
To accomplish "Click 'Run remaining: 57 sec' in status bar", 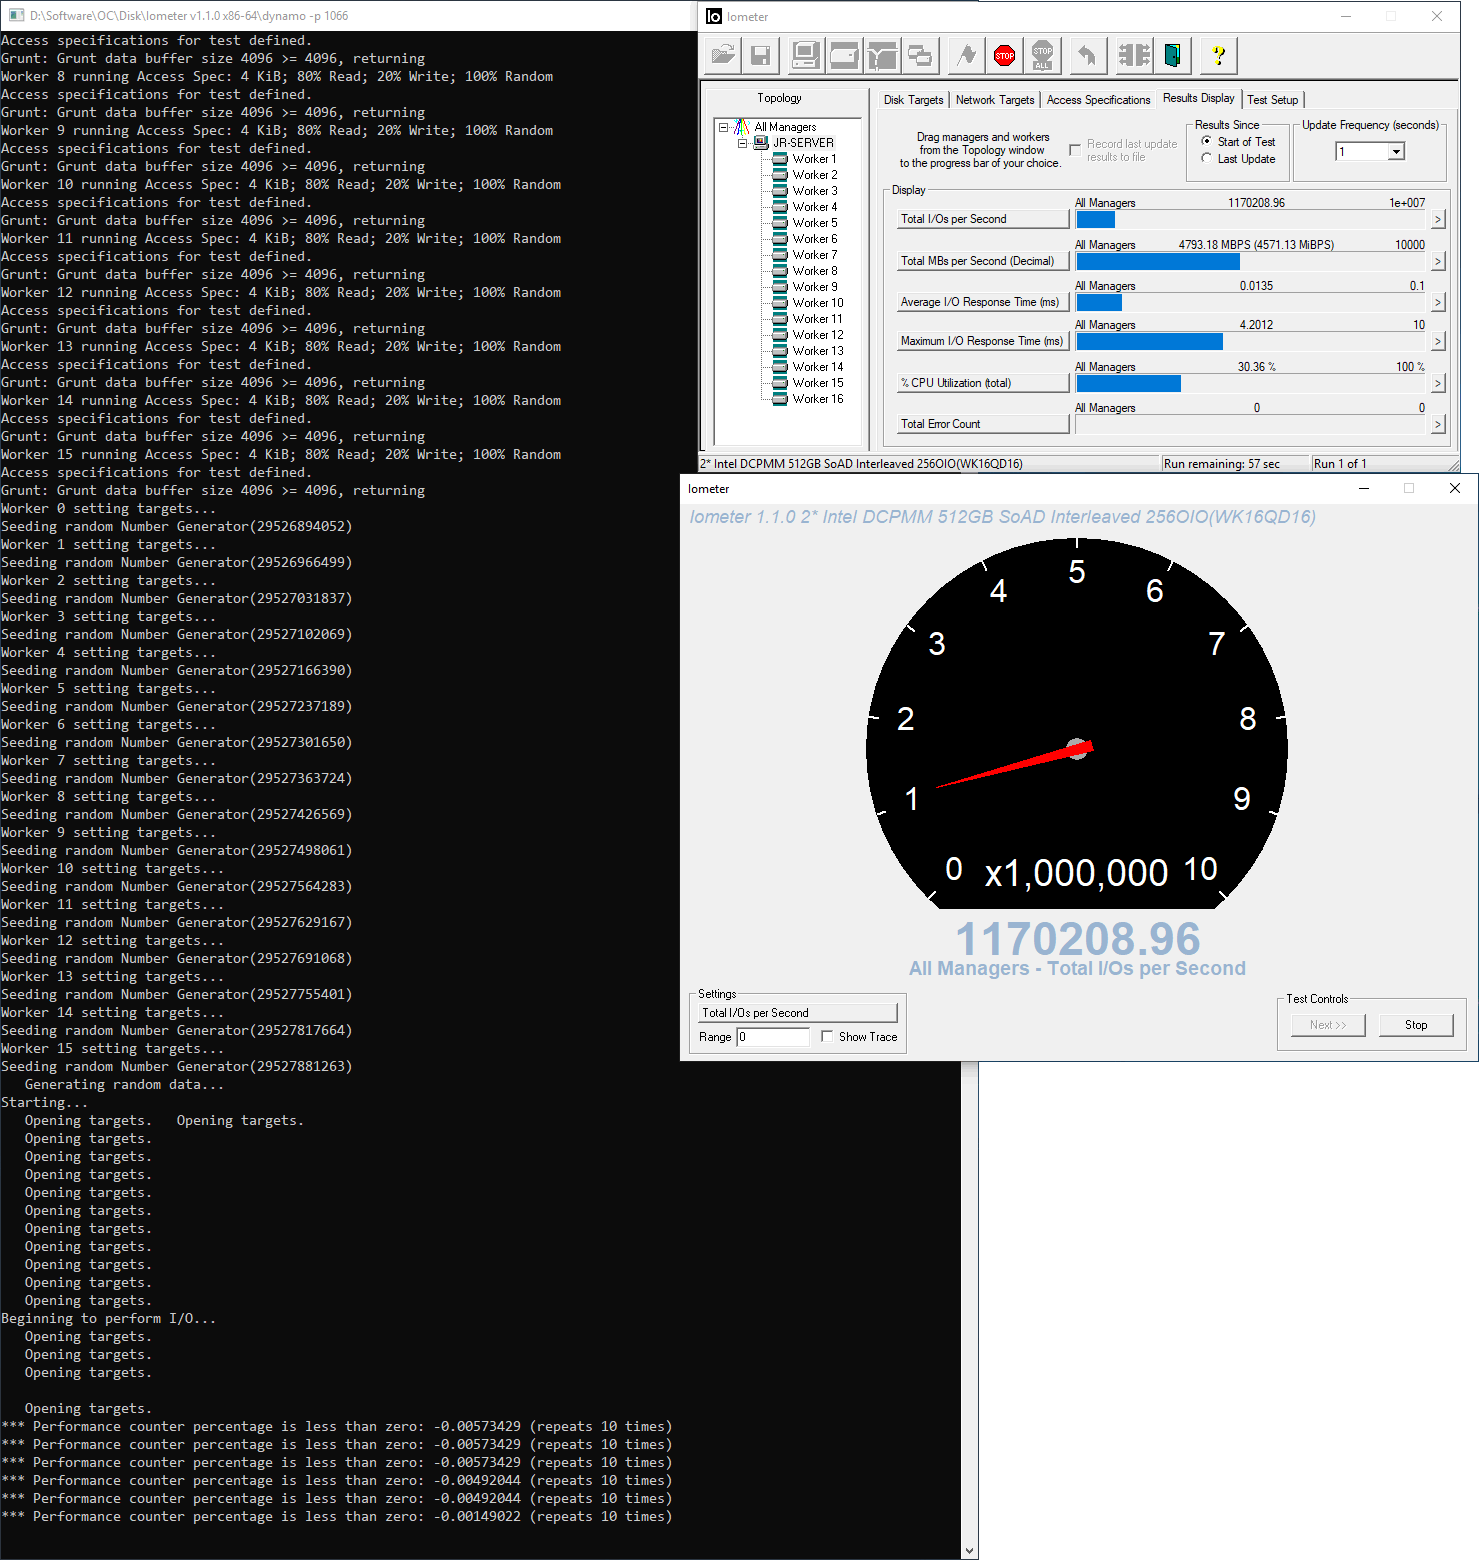I will 1221,464.
